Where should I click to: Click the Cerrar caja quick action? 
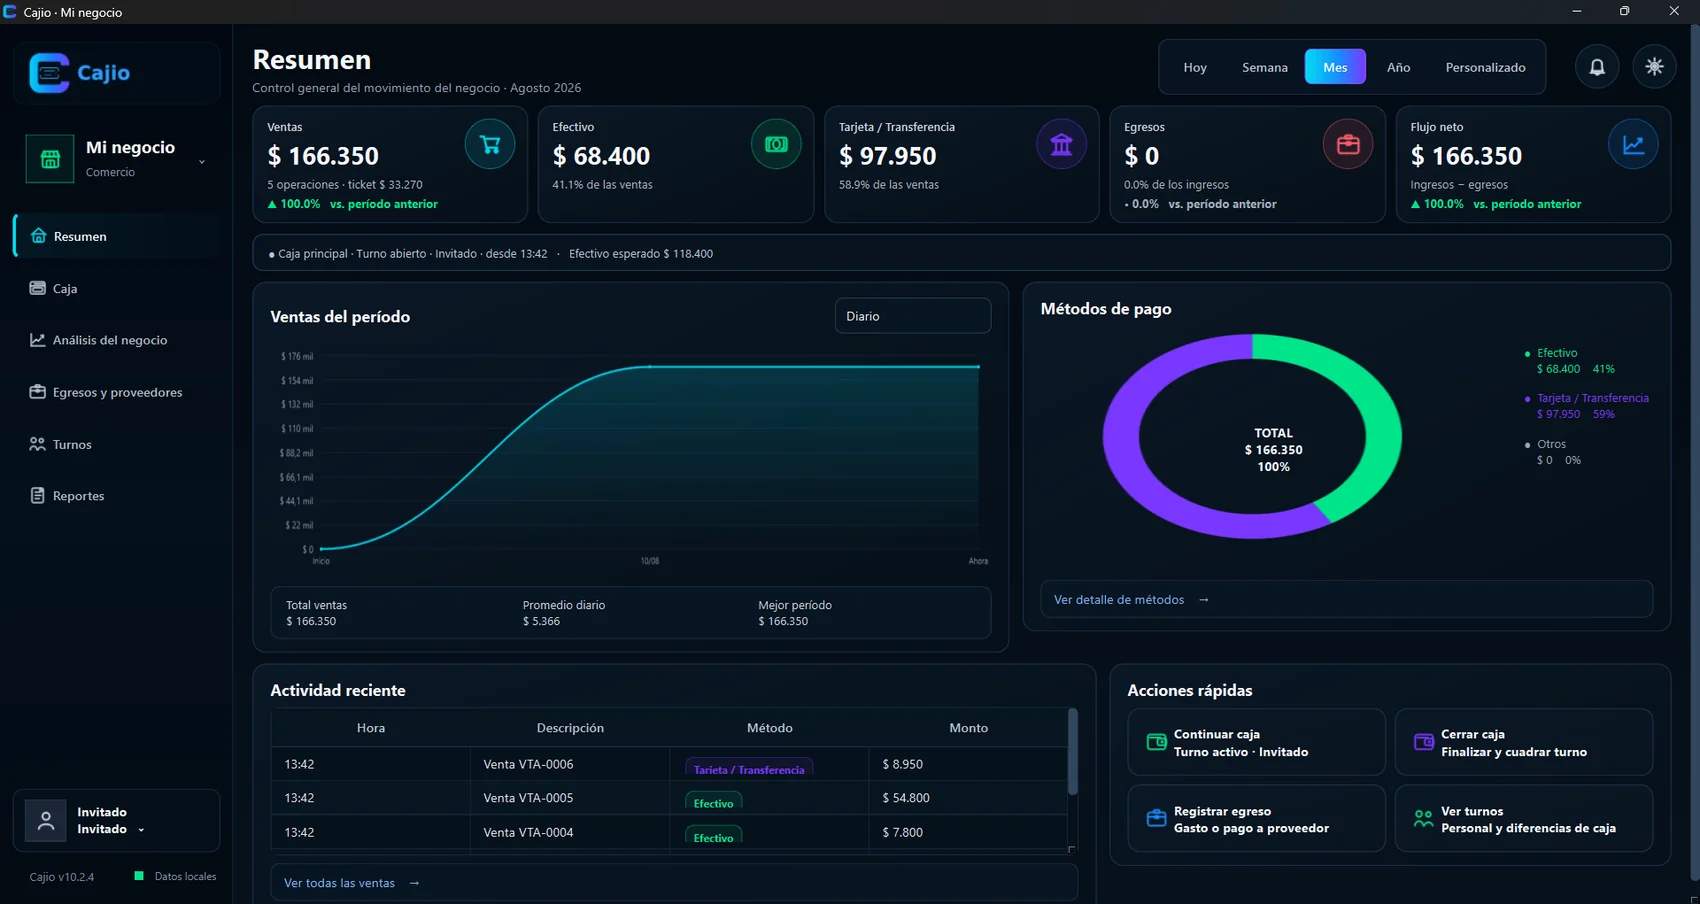pos(1523,742)
